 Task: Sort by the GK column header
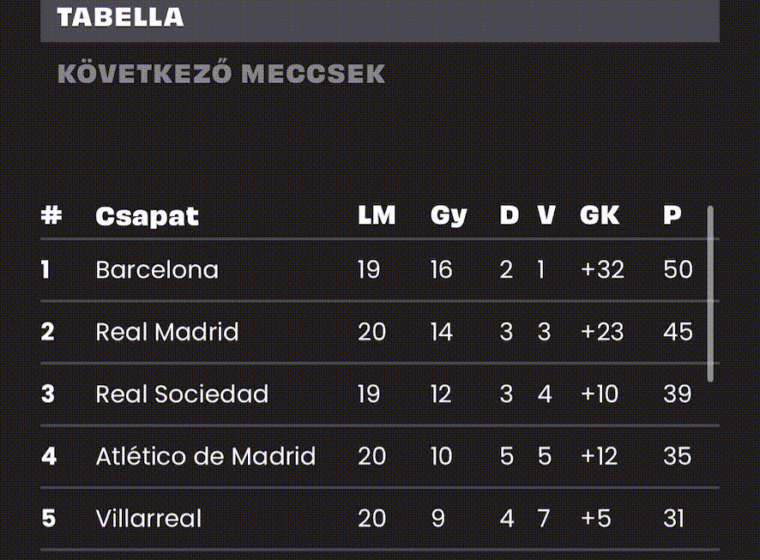coord(600,215)
